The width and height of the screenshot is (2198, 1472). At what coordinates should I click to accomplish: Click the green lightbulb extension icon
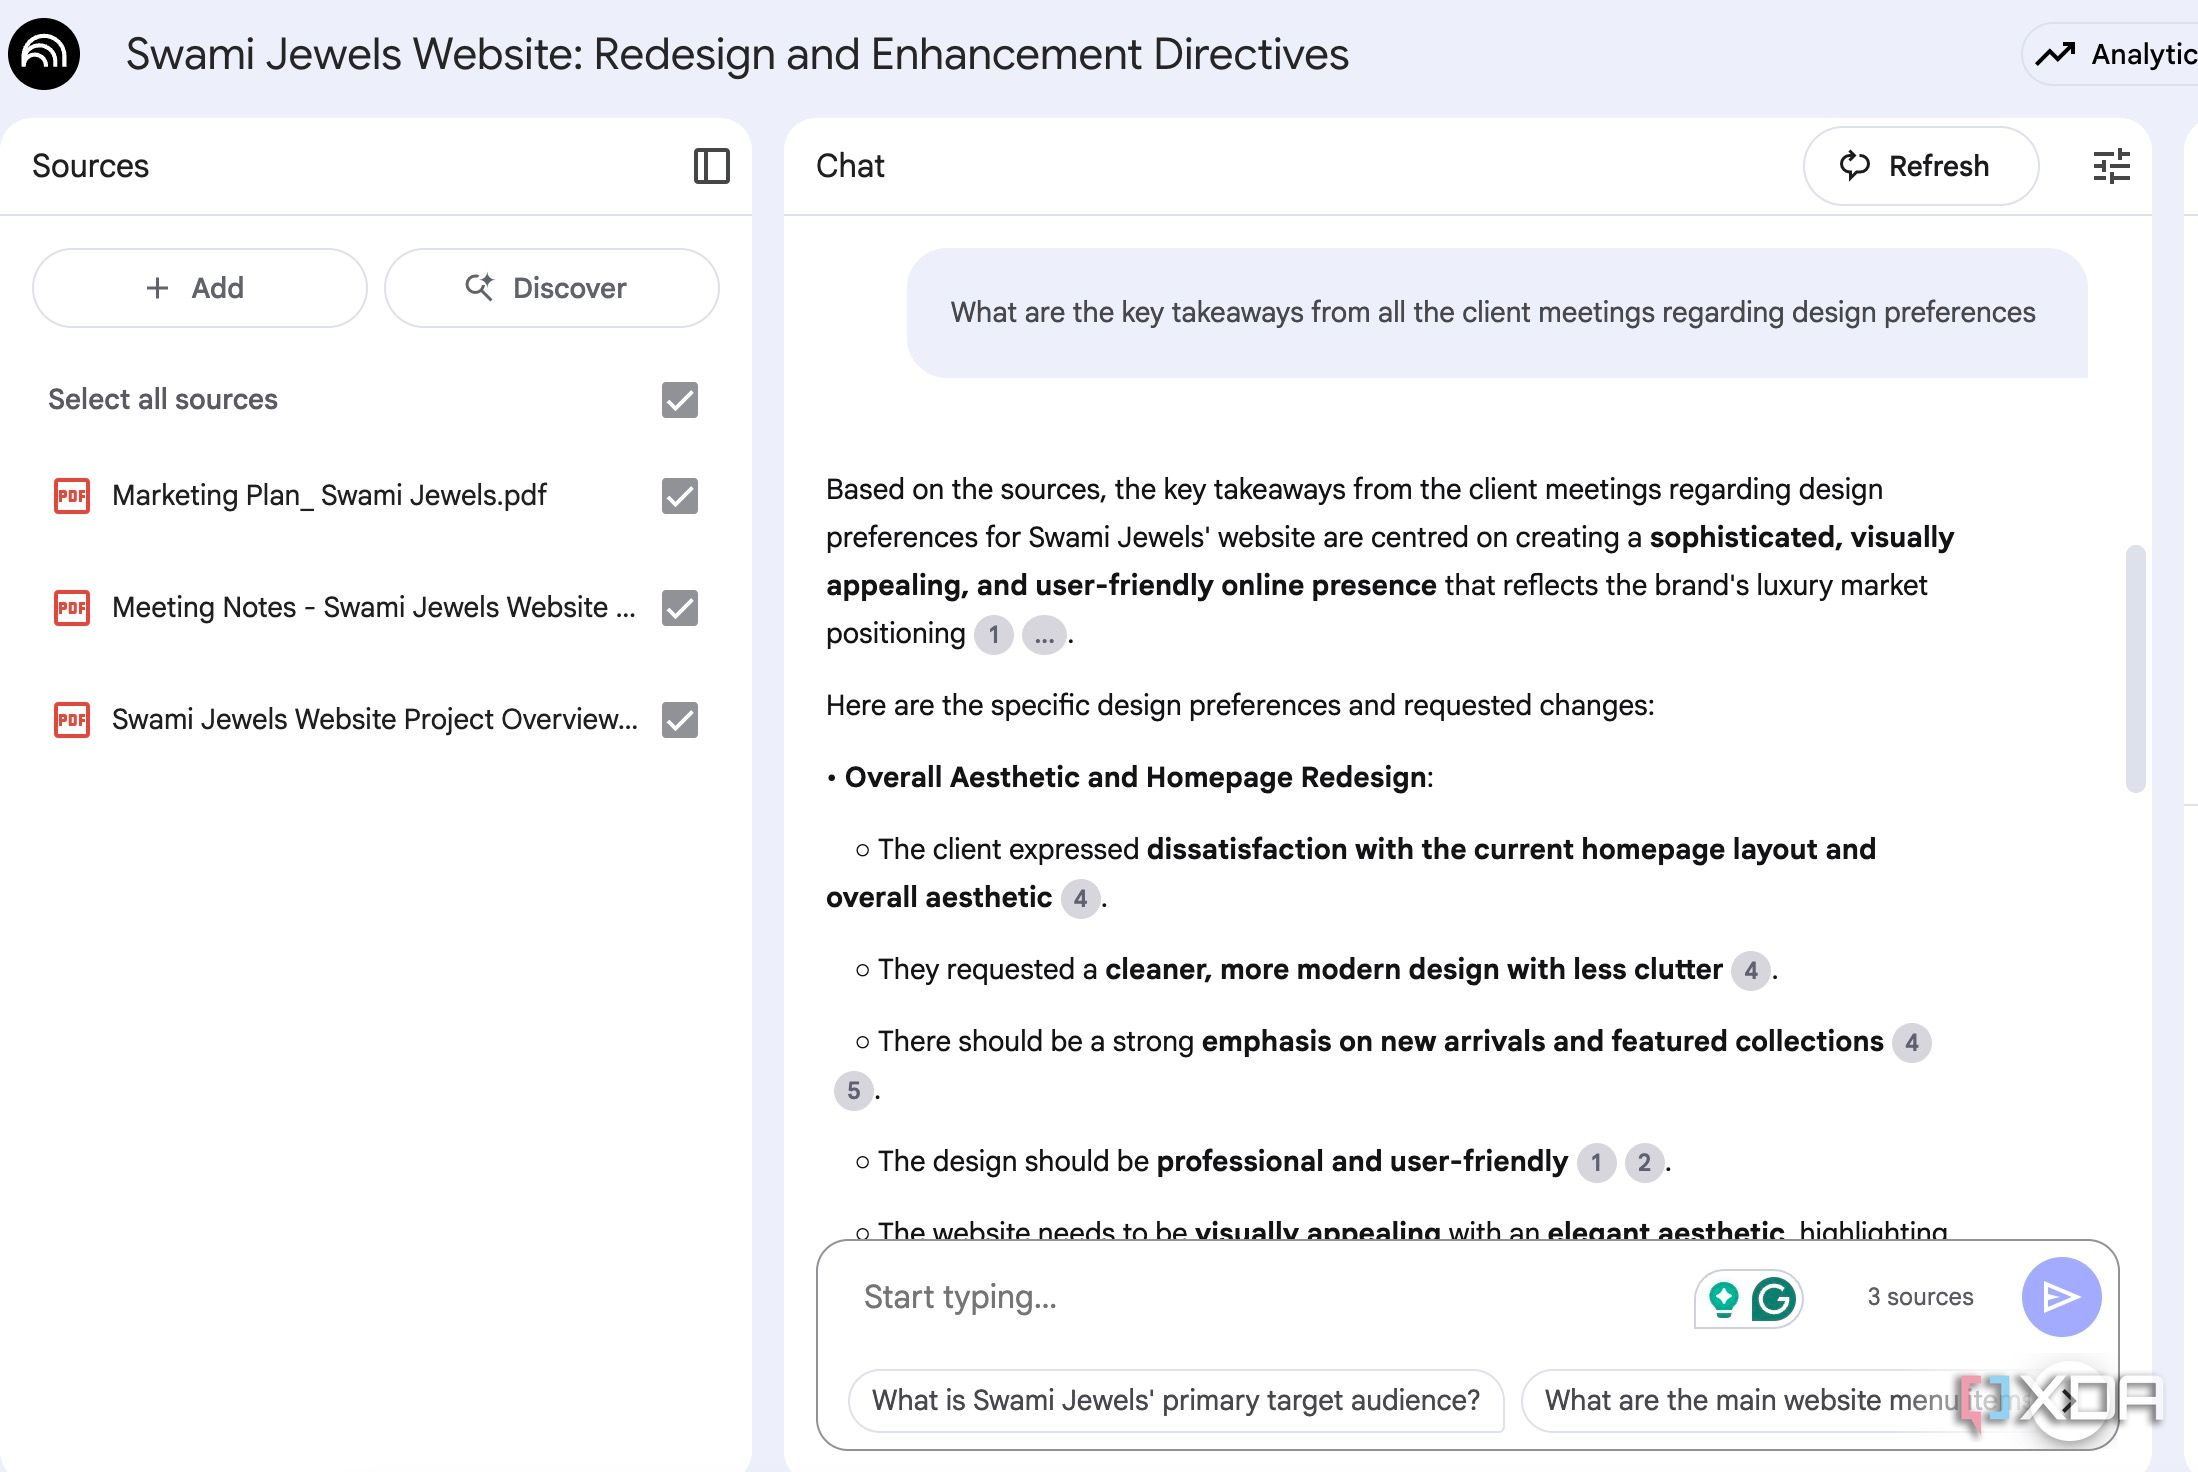click(1723, 1299)
